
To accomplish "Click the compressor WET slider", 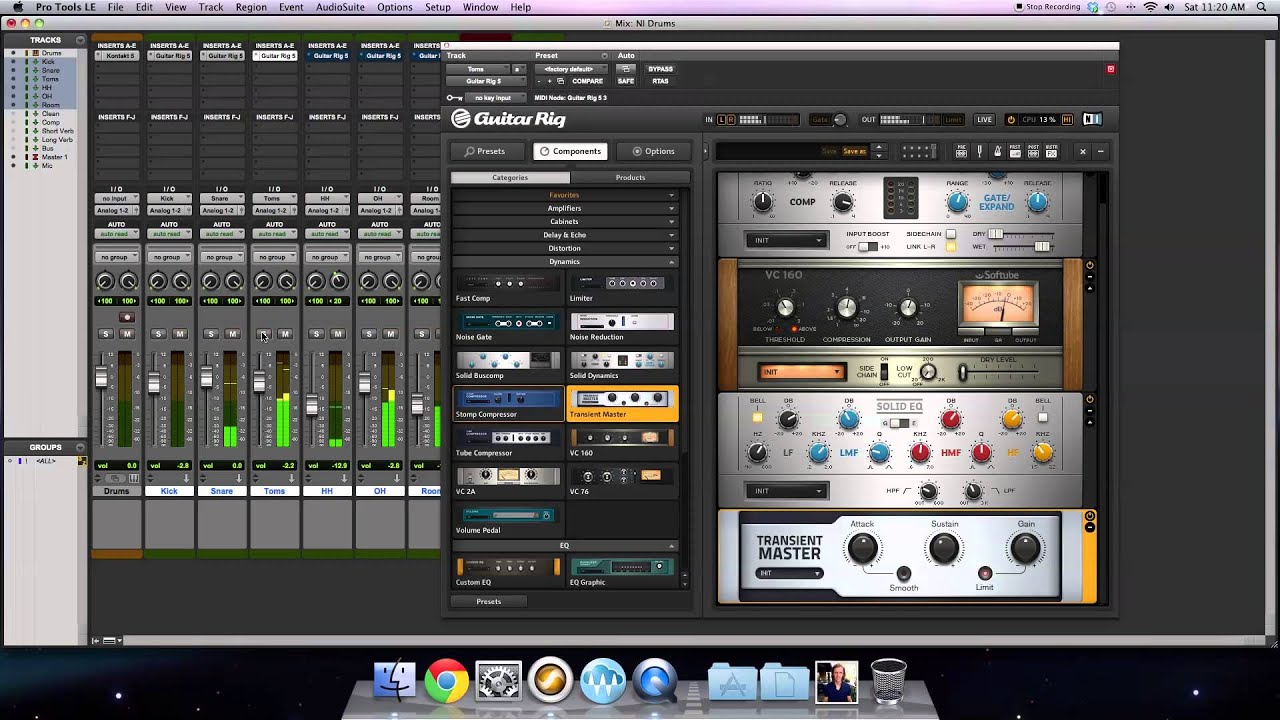I will [1042, 246].
